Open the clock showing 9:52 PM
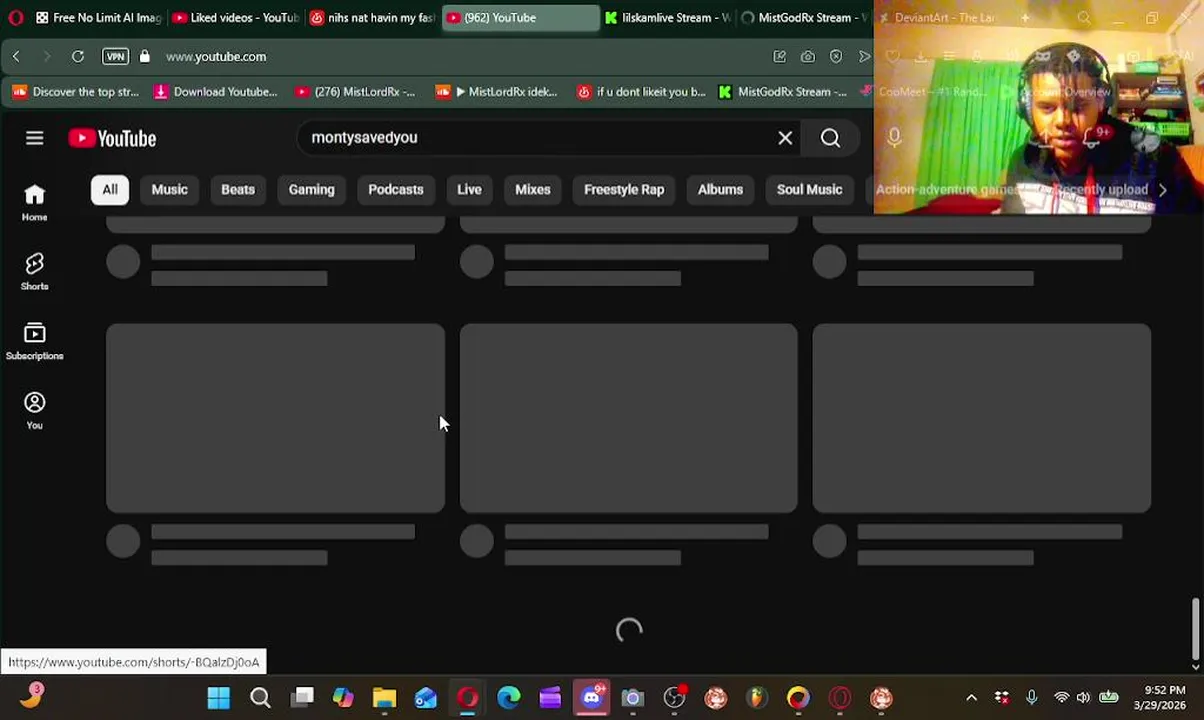The height and width of the screenshot is (720, 1204). (x=1159, y=698)
